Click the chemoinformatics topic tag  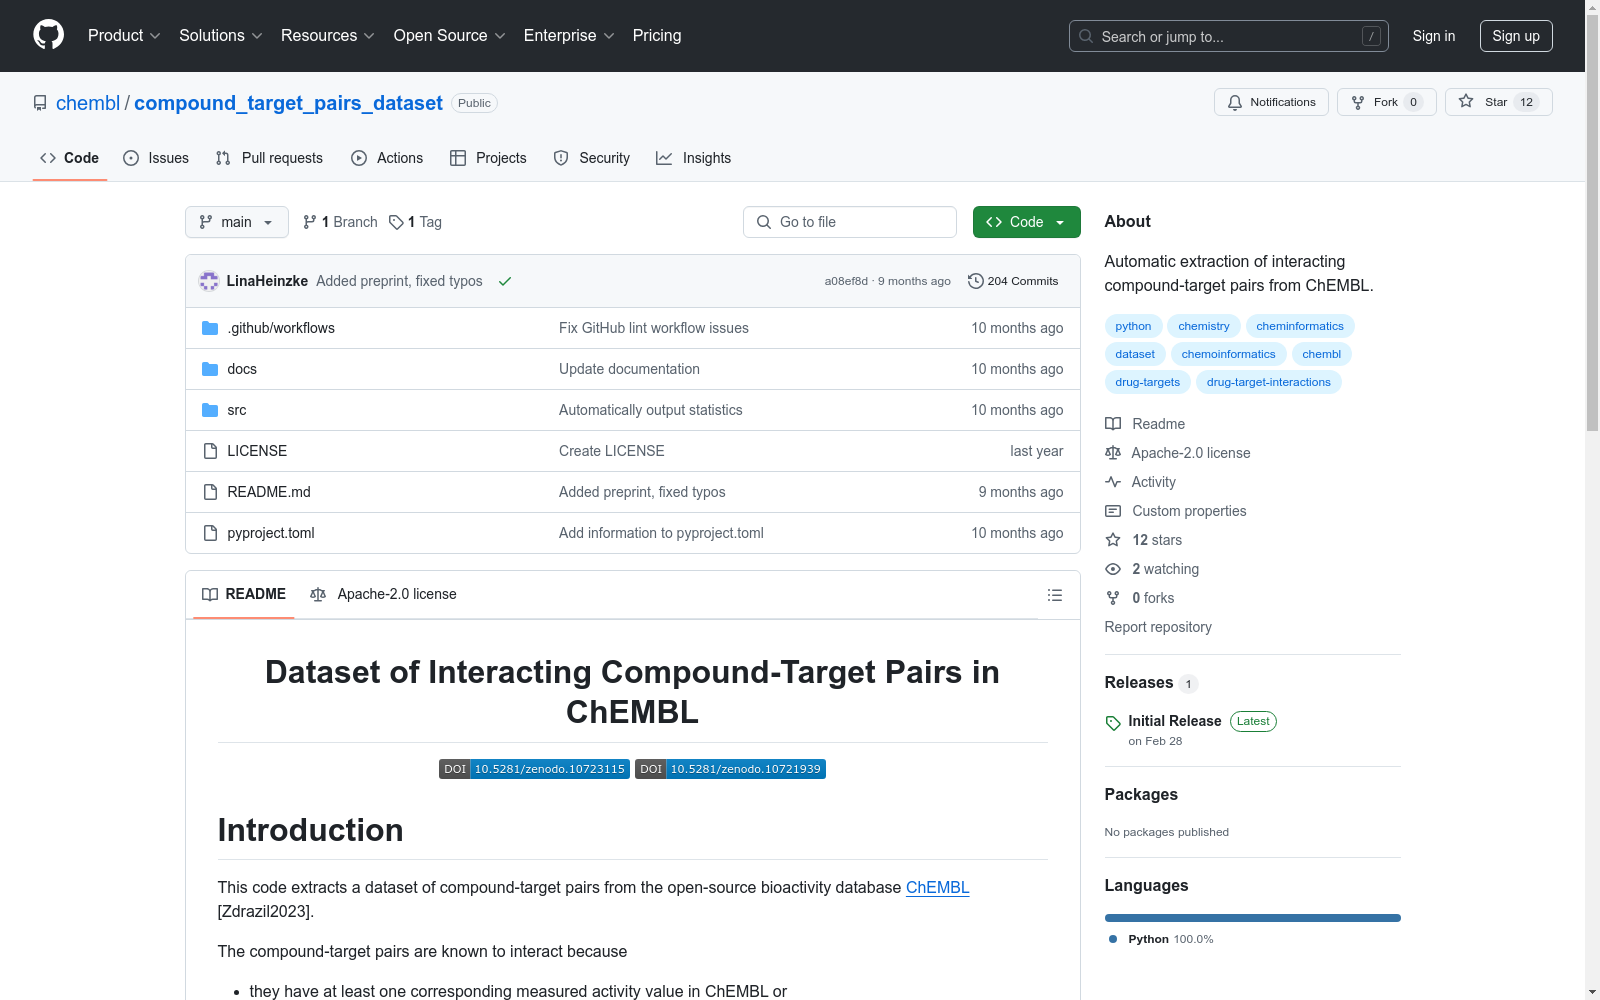pos(1228,354)
